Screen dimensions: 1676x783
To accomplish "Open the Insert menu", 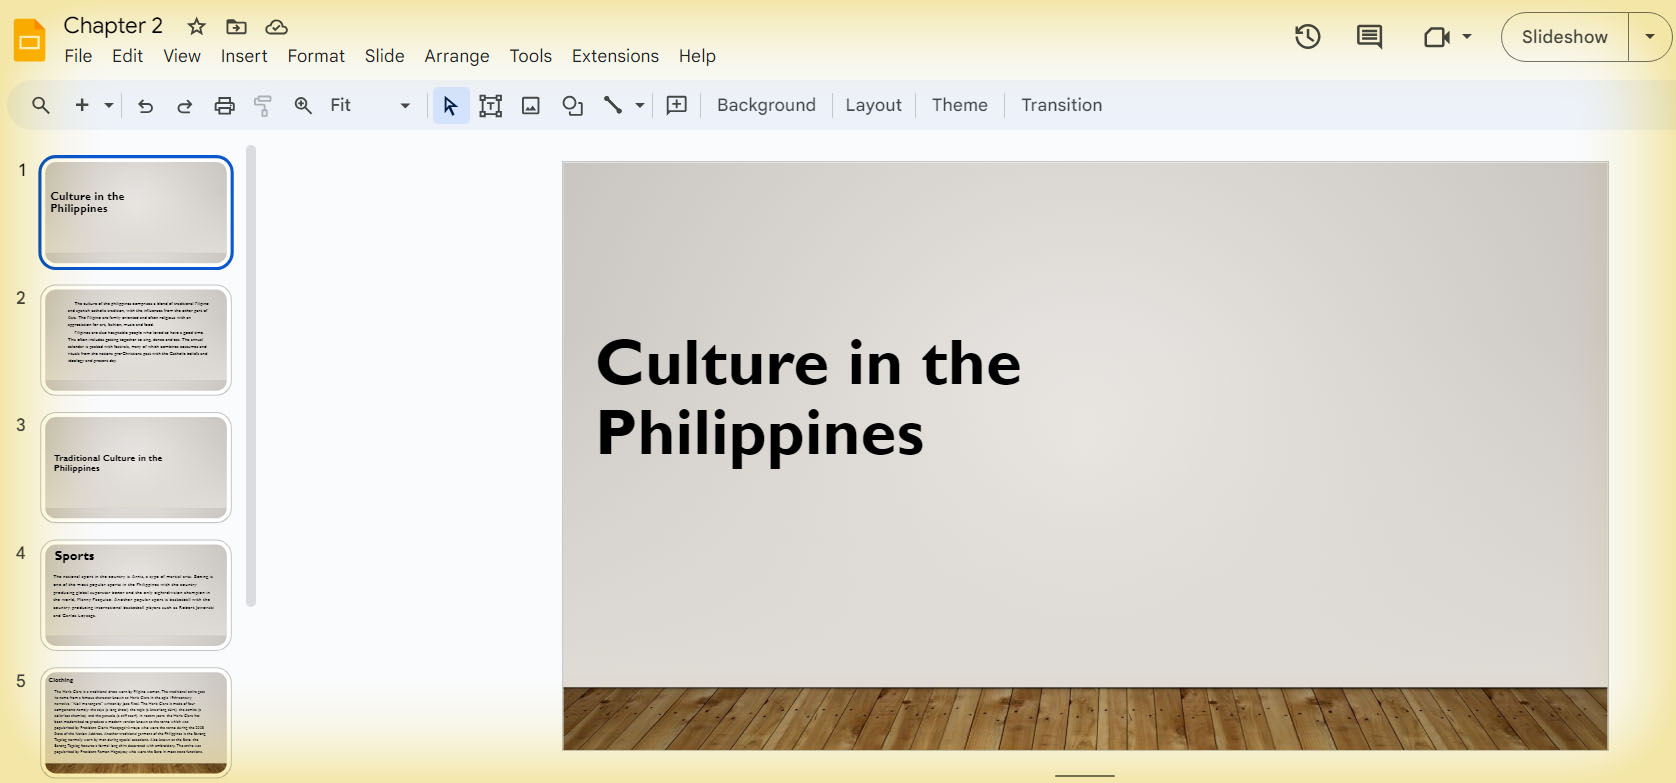I will [244, 56].
